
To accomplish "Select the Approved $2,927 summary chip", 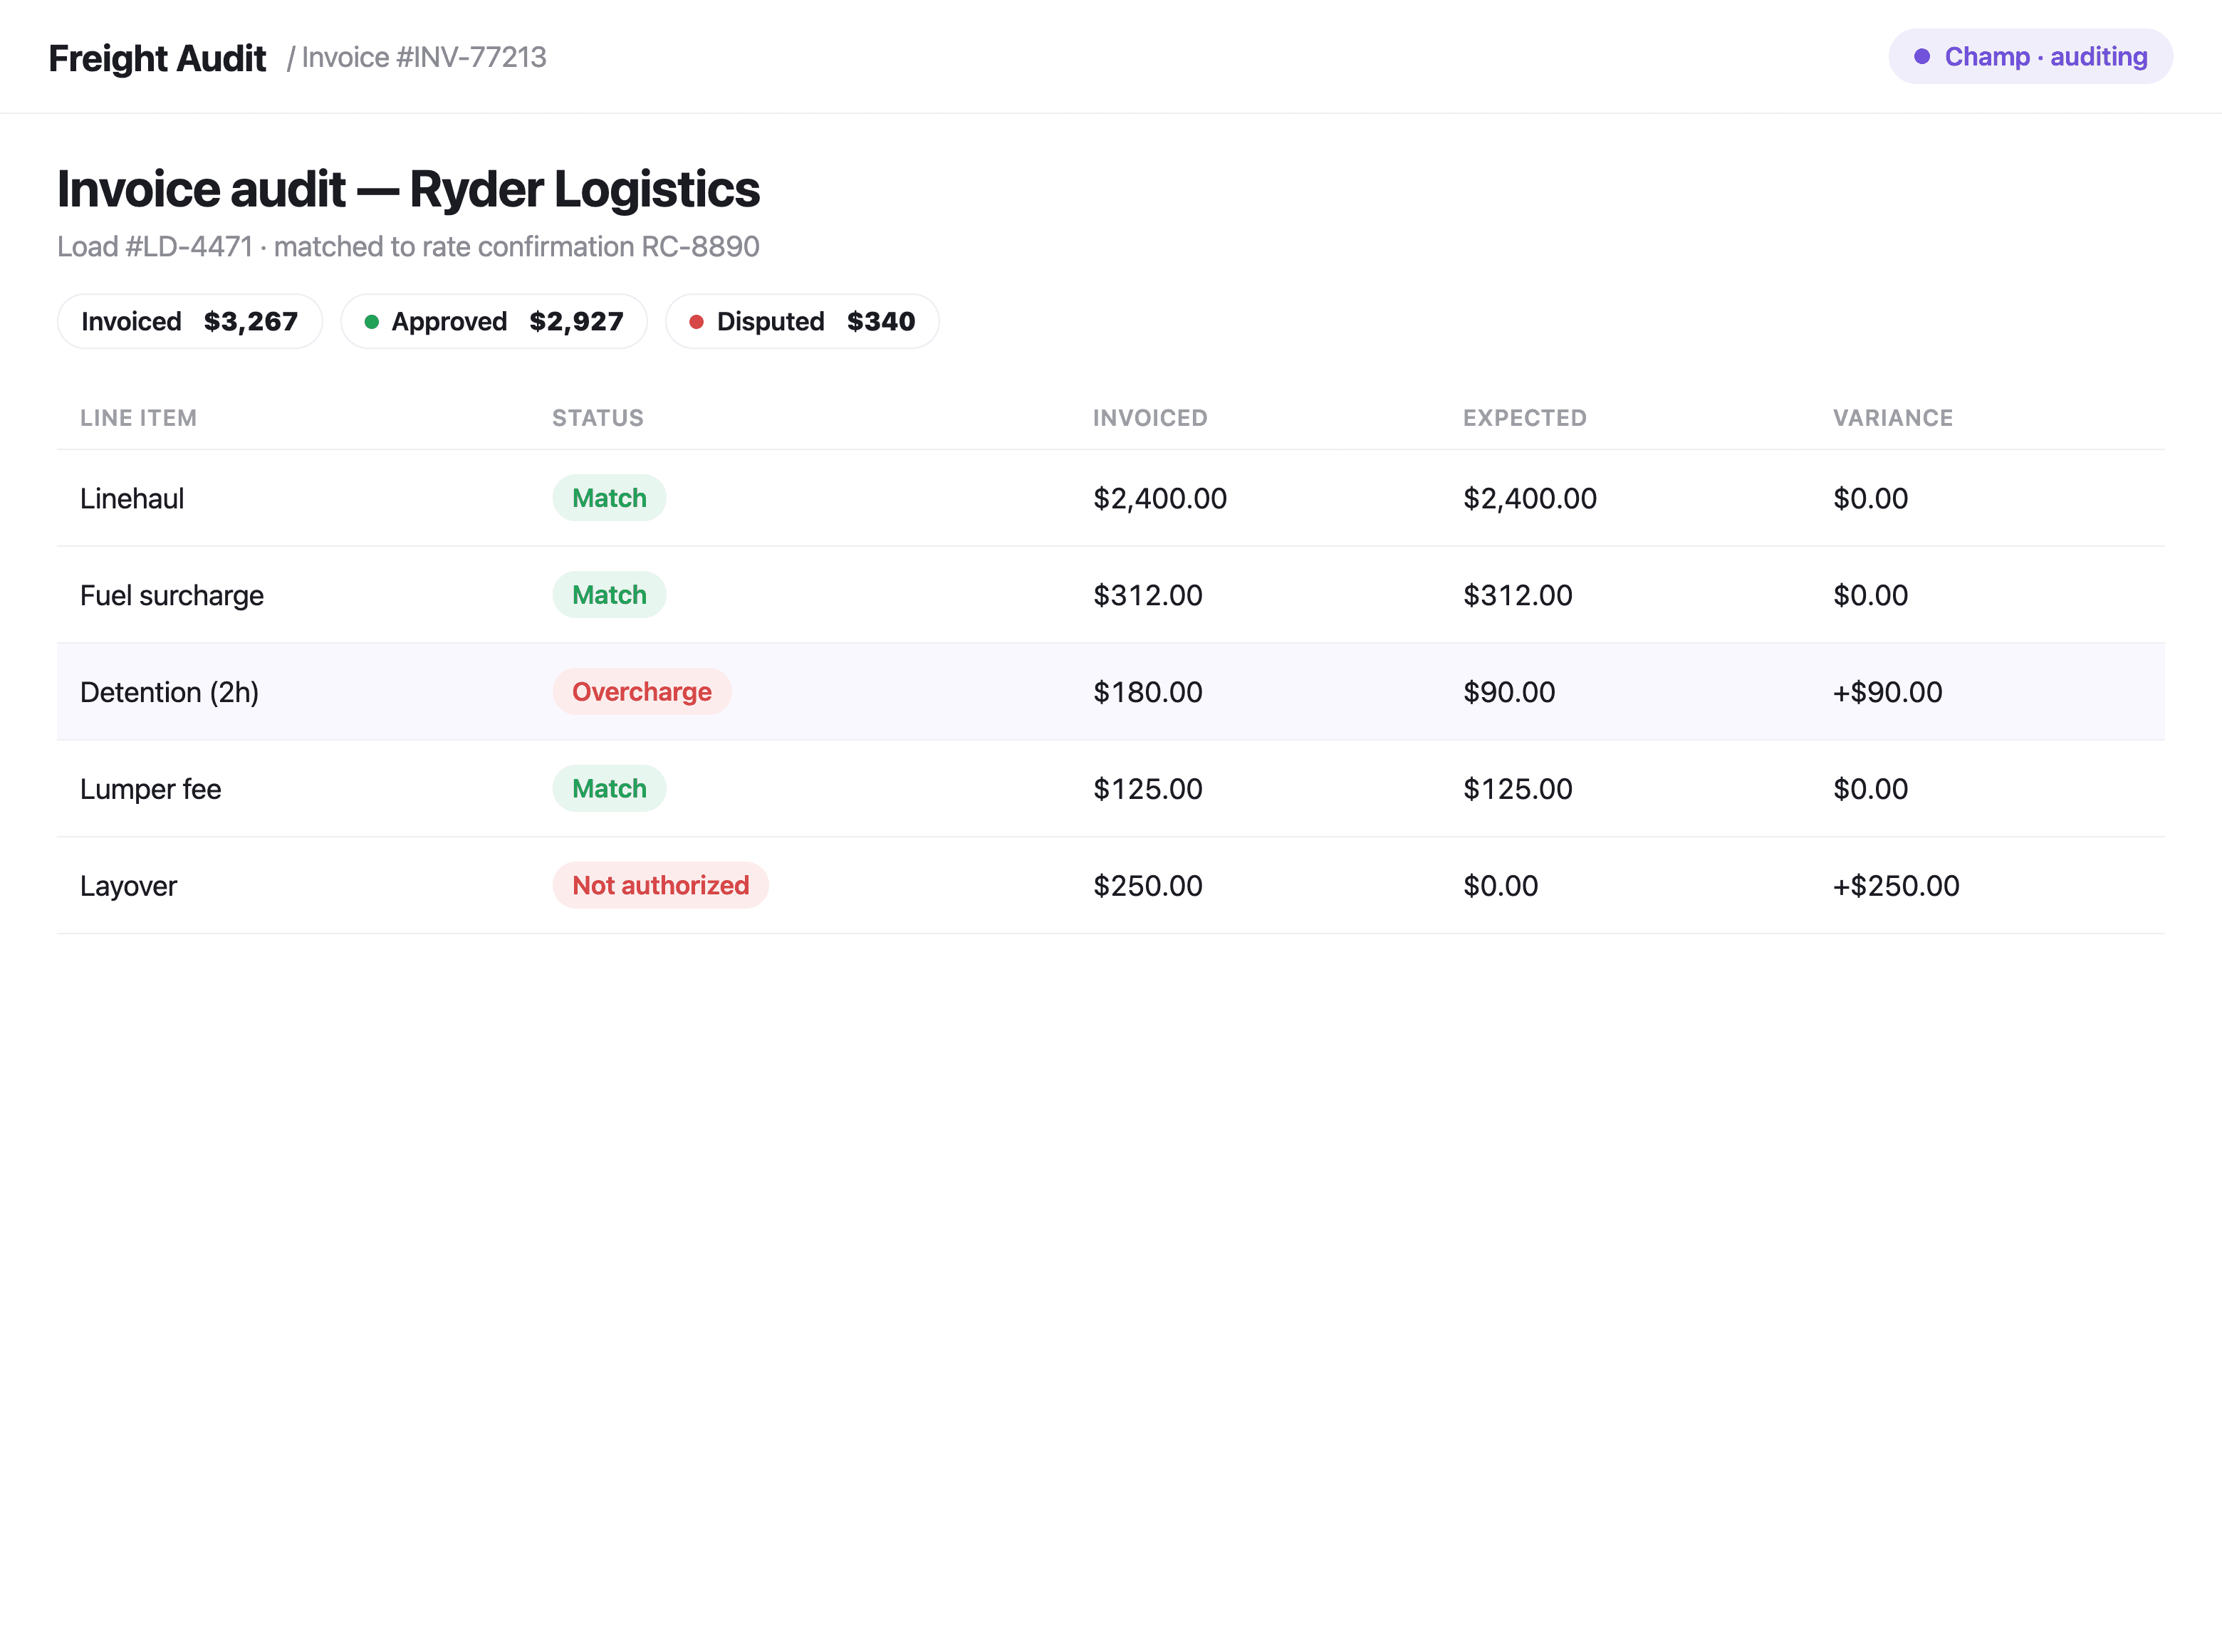I will (494, 321).
